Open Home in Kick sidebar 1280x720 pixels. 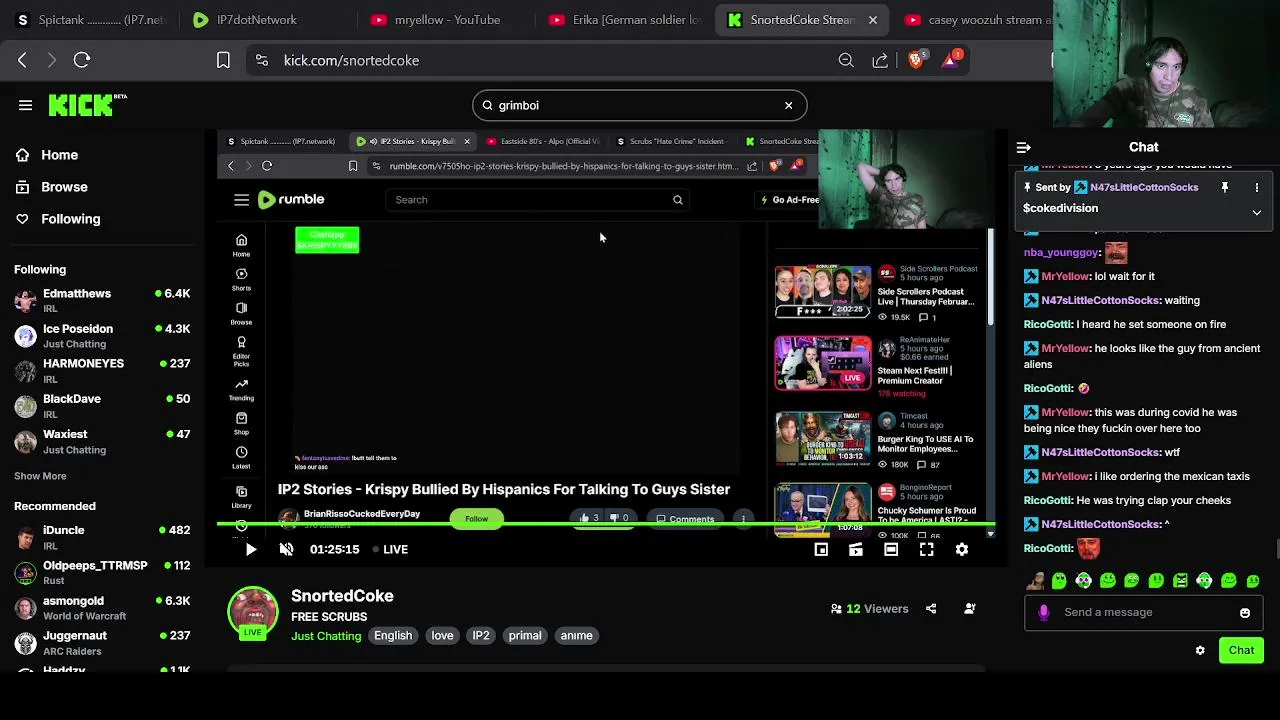point(47,155)
